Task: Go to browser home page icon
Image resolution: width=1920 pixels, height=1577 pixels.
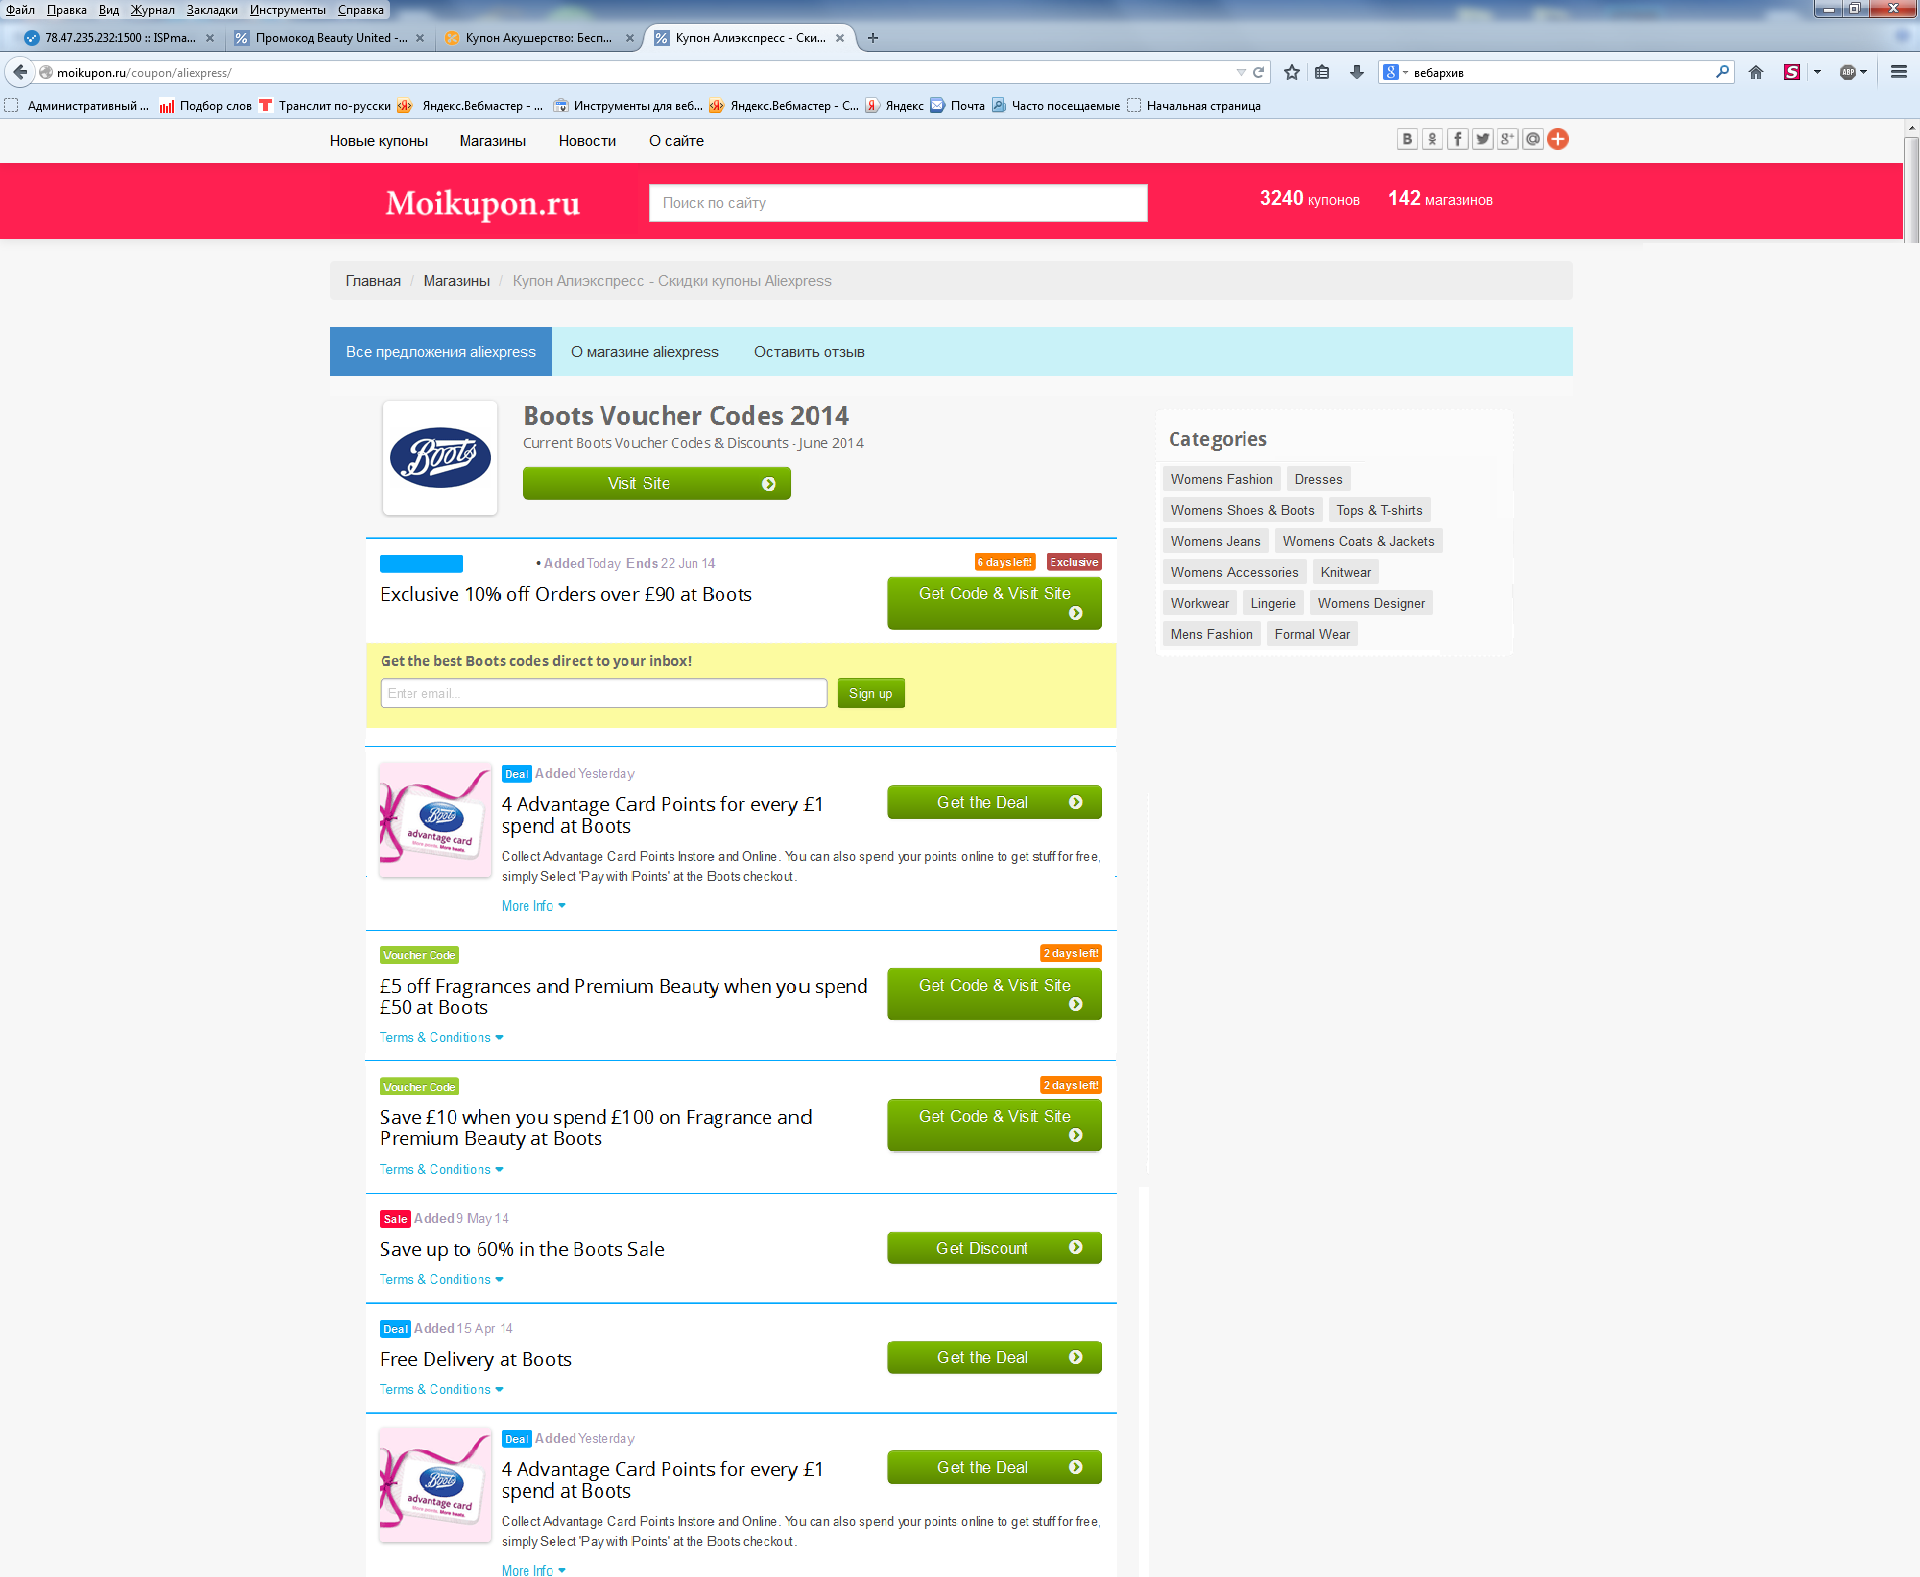Action: 1756,72
